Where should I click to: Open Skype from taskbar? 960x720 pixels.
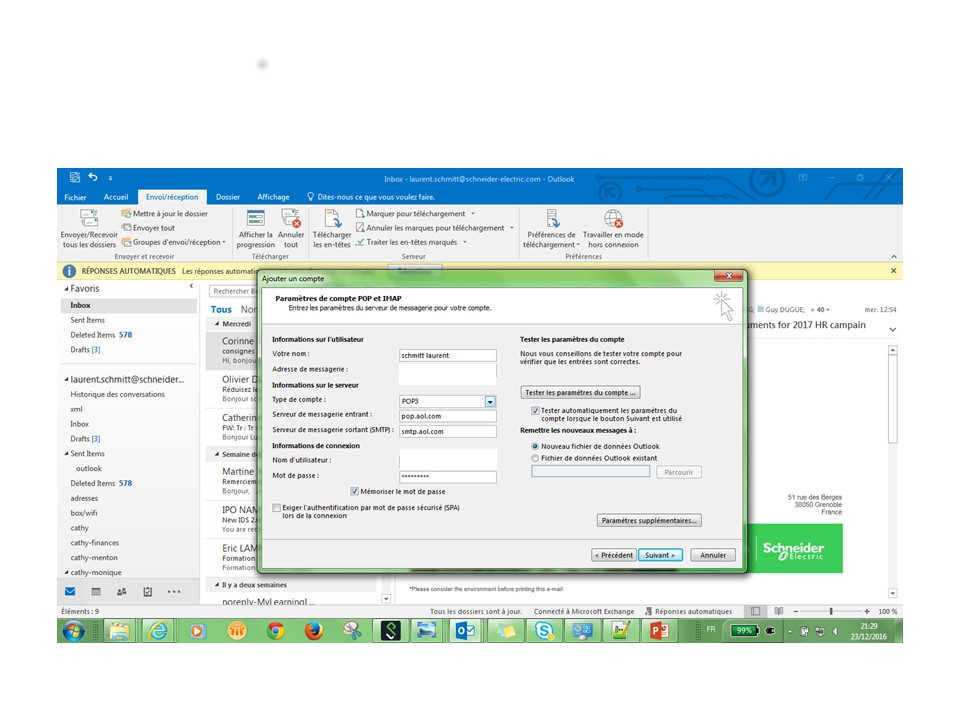[544, 631]
